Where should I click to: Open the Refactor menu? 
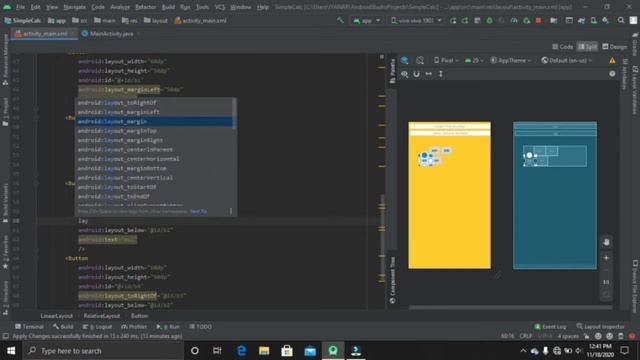click(x=145, y=7)
